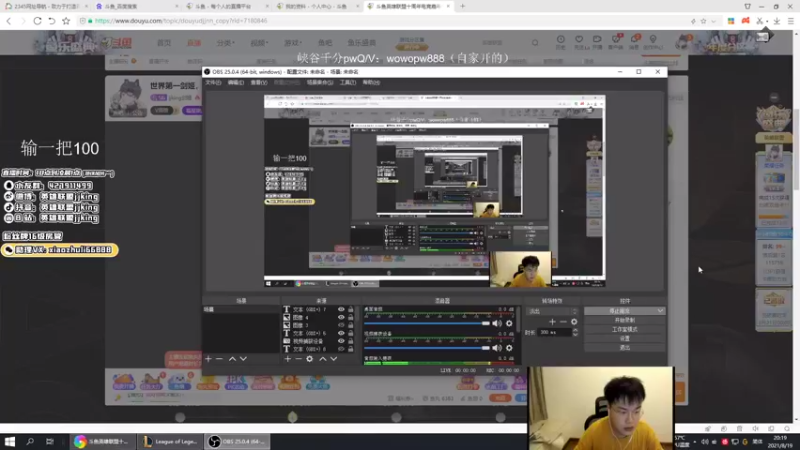Go to Douyu 首页 home link
Image resolution: width=800 pixels, height=450 pixels.
pos(164,43)
